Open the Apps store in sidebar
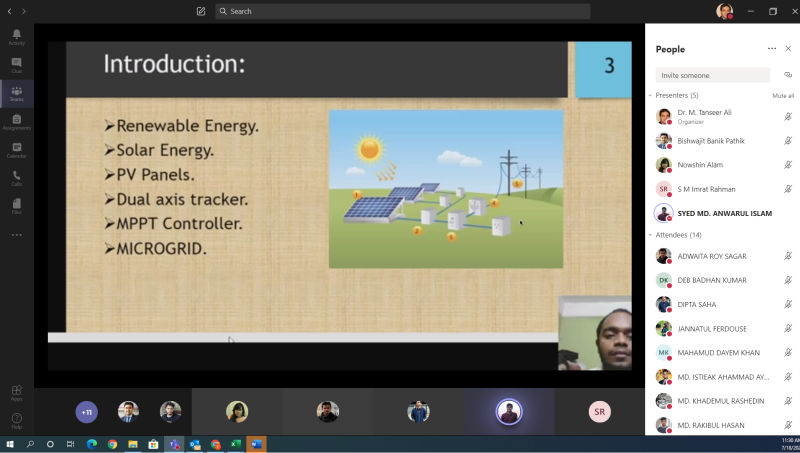The width and height of the screenshot is (800, 453). coord(16,392)
